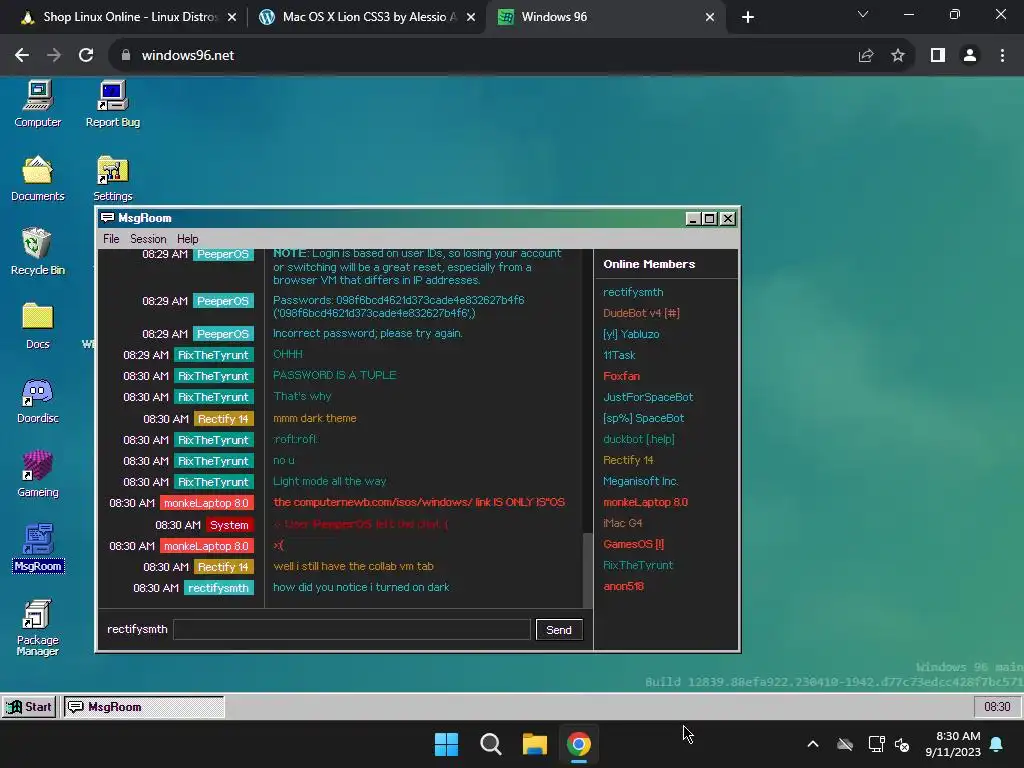Click the Chrome back arrow
Screen dimensions: 1024x768
tap(22, 56)
